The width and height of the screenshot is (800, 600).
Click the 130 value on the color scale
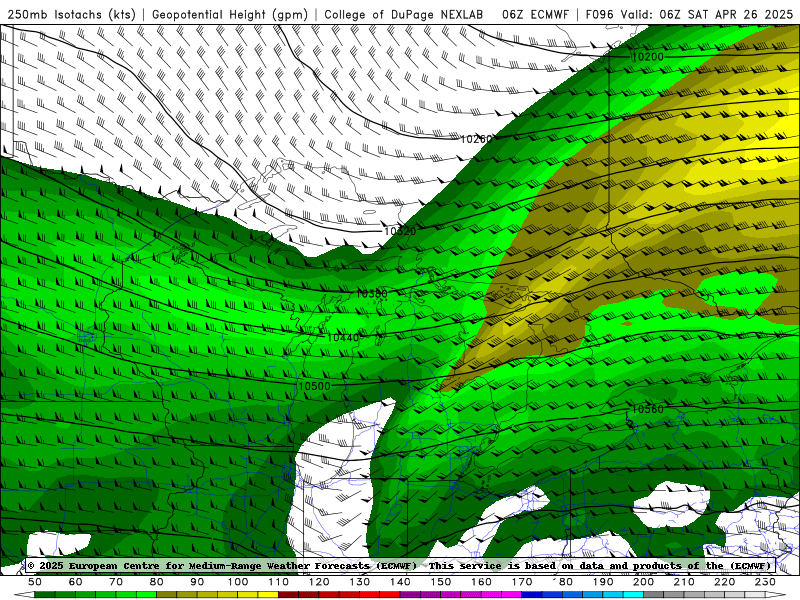359,582
